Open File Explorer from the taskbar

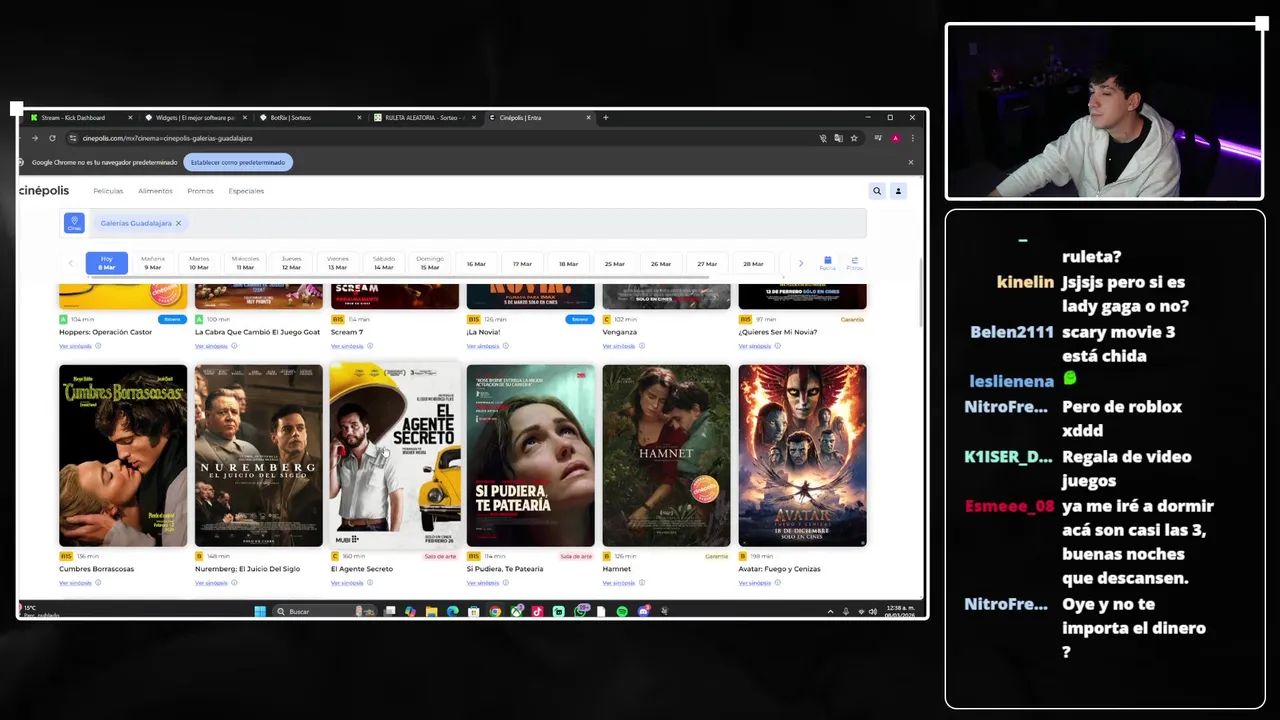pyautogui.click(x=431, y=611)
